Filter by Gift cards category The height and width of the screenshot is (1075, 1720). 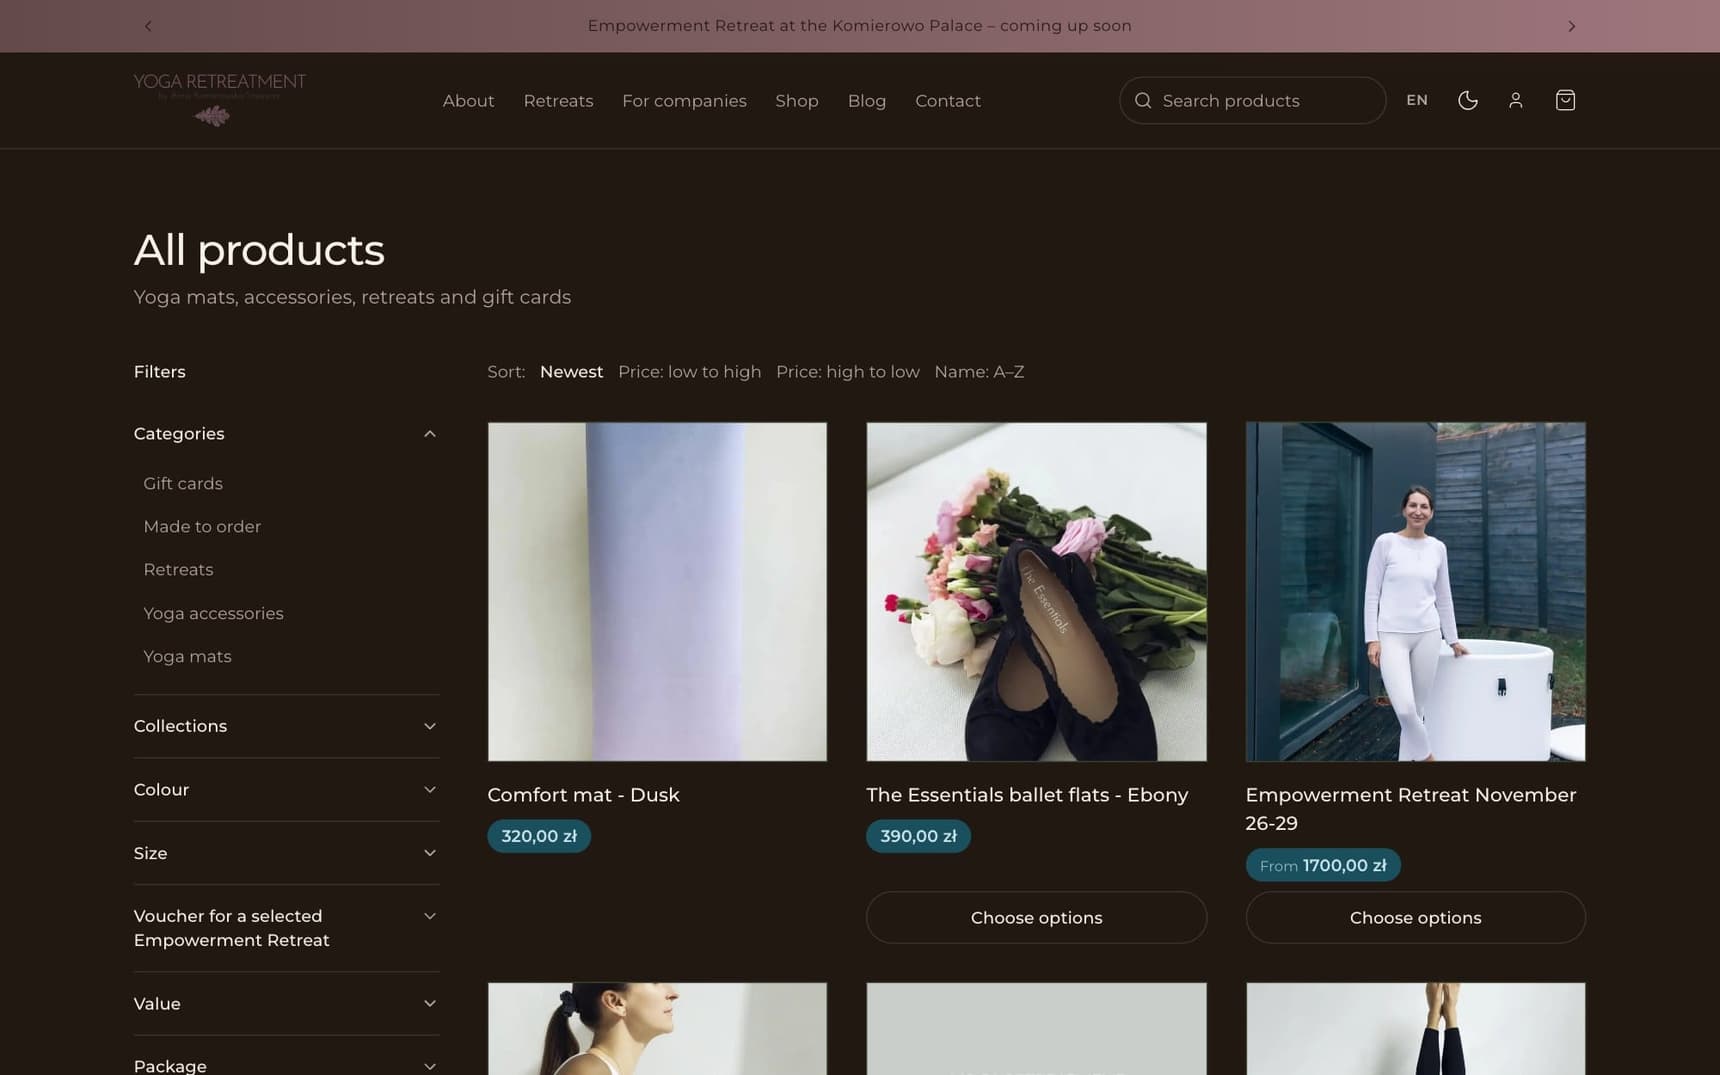183,483
